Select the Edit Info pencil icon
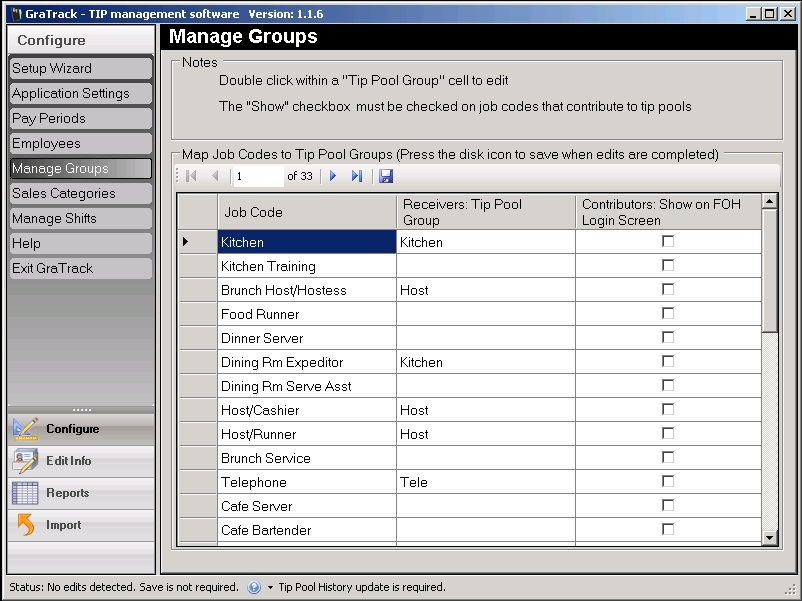802x601 pixels. 25,459
